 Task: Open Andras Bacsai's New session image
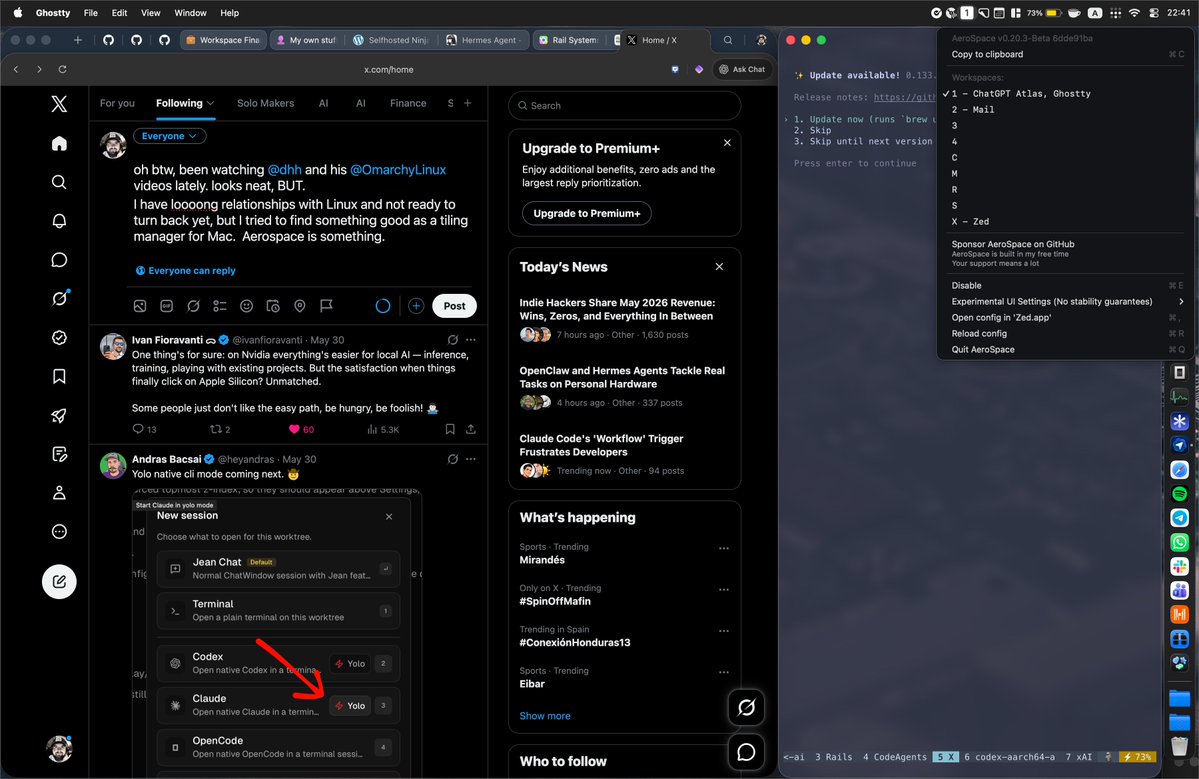(x=276, y=633)
